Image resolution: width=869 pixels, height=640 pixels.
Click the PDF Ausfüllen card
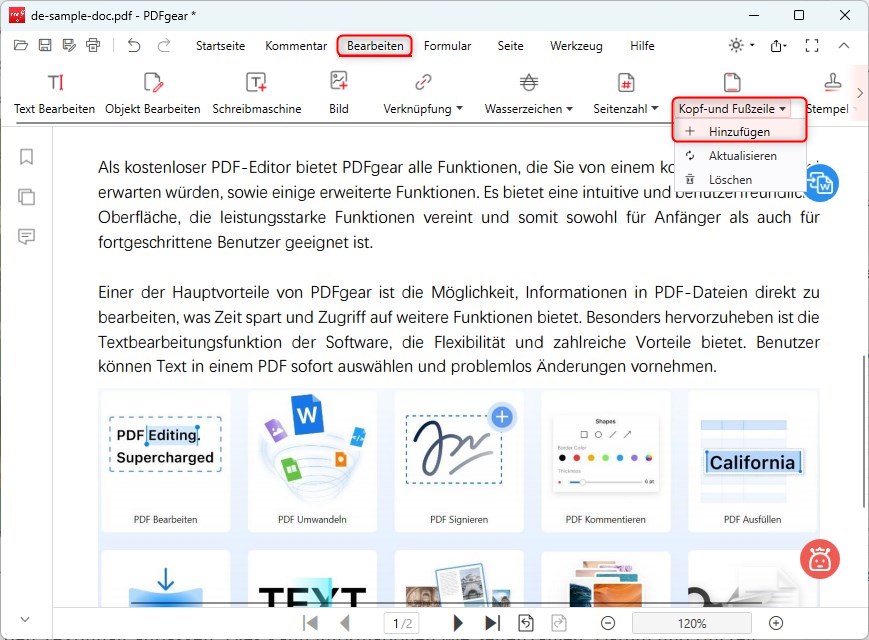pyautogui.click(x=753, y=461)
